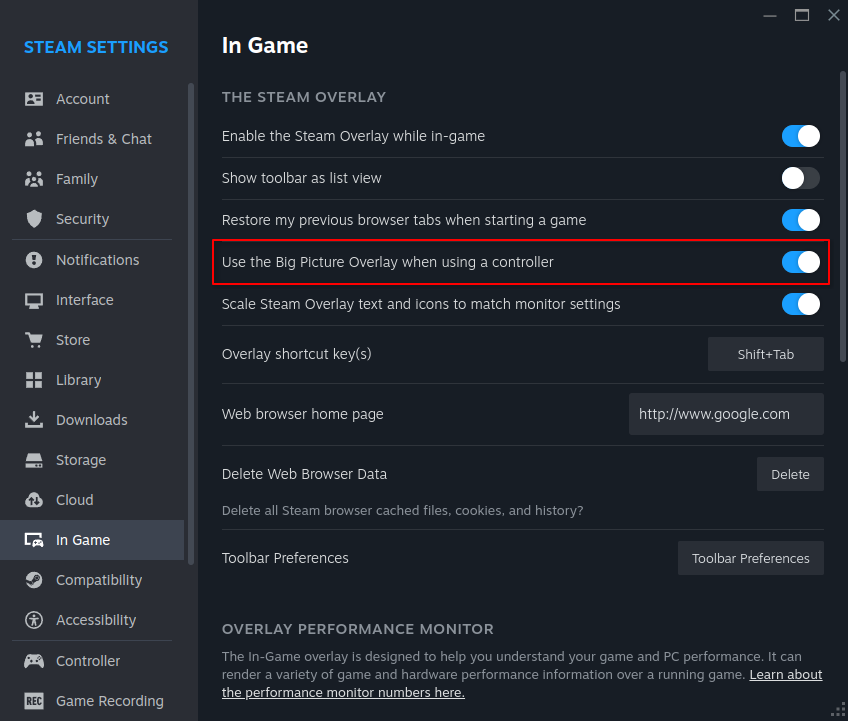Screen dimensions: 848x721
Task: Select the Downloads arrow icon
Action: (x=34, y=420)
